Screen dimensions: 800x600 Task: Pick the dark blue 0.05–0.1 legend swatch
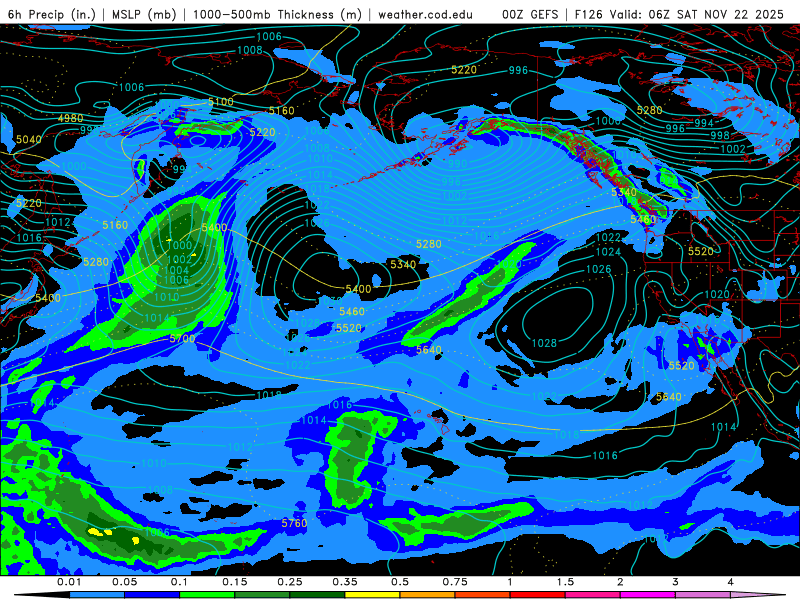pyautogui.click(x=152, y=595)
